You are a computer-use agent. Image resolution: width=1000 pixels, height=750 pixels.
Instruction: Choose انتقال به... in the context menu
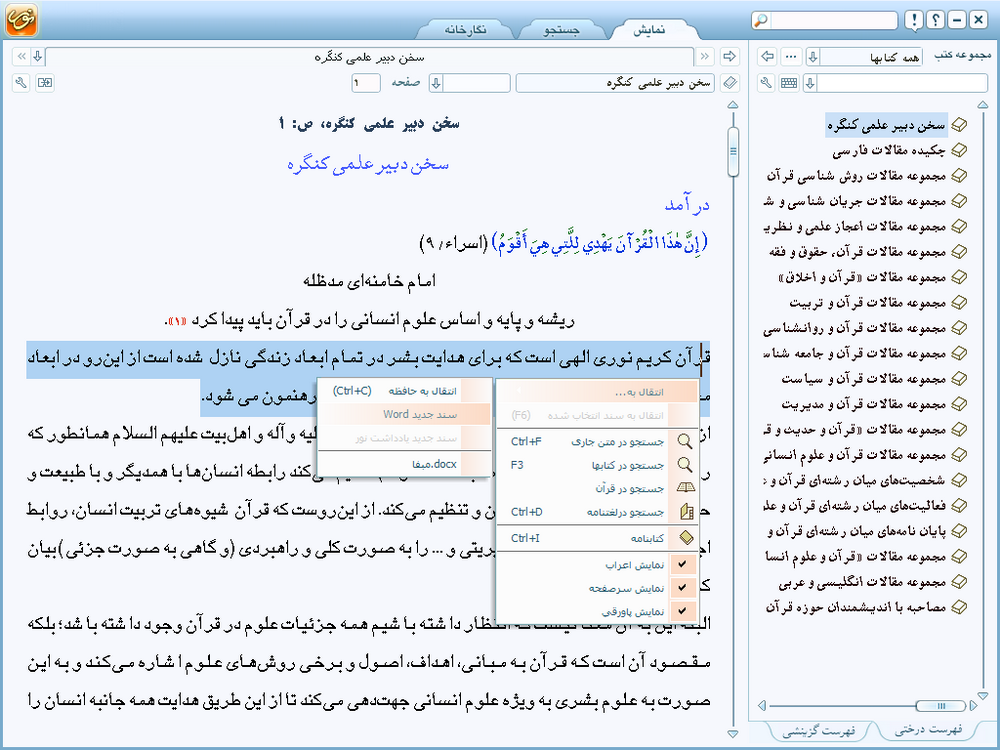tap(598, 392)
